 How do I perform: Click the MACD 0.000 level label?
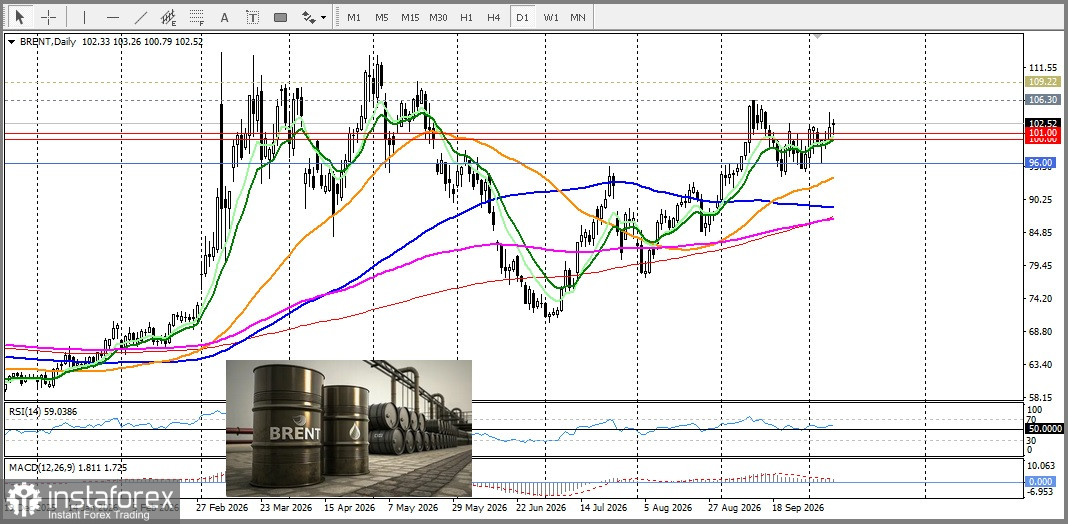coord(1042,481)
